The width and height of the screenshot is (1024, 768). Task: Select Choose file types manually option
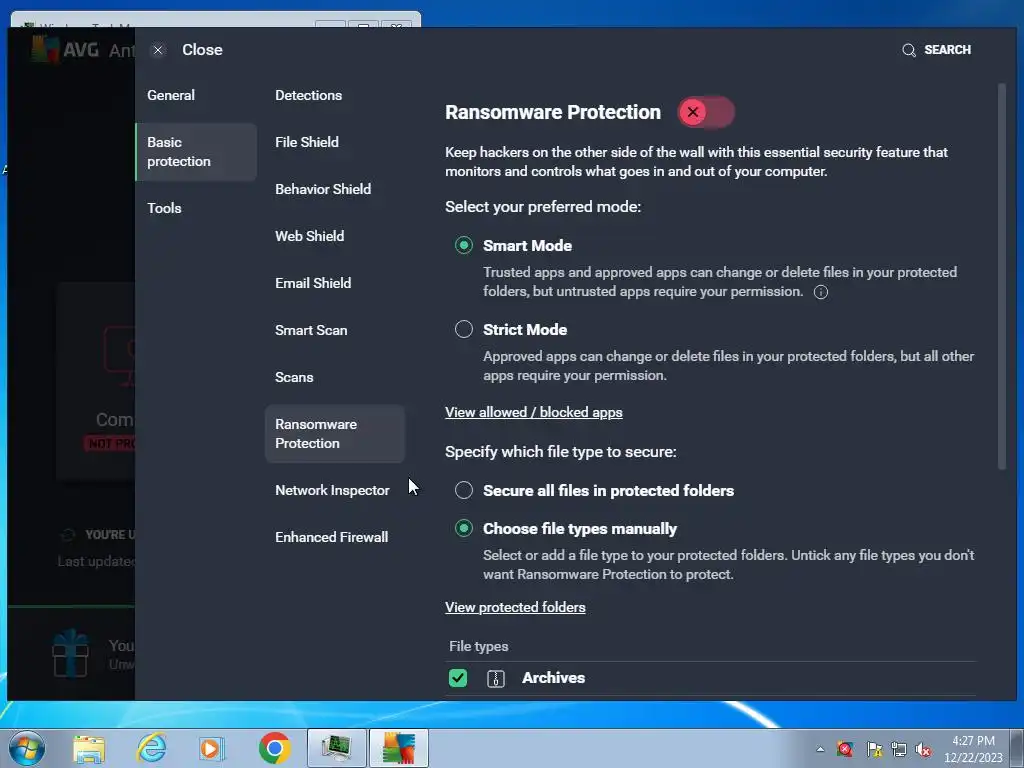pyautogui.click(x=464, y=528)
